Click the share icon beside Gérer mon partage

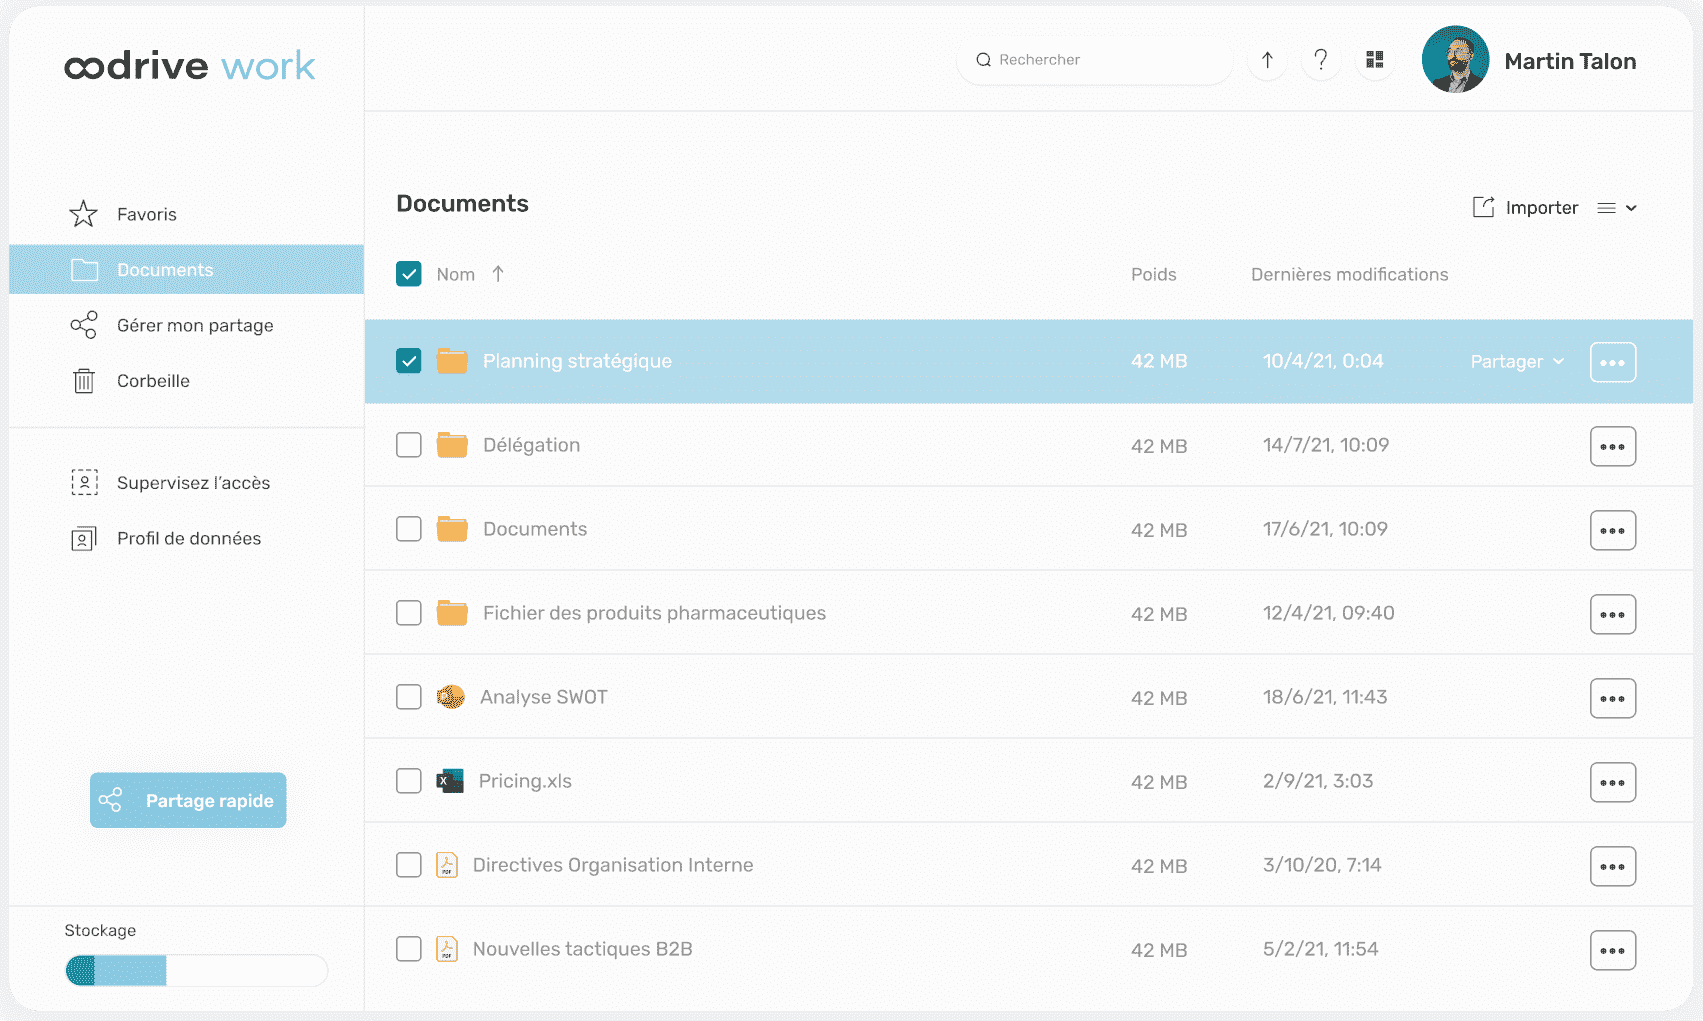click(x=84, y=325)
